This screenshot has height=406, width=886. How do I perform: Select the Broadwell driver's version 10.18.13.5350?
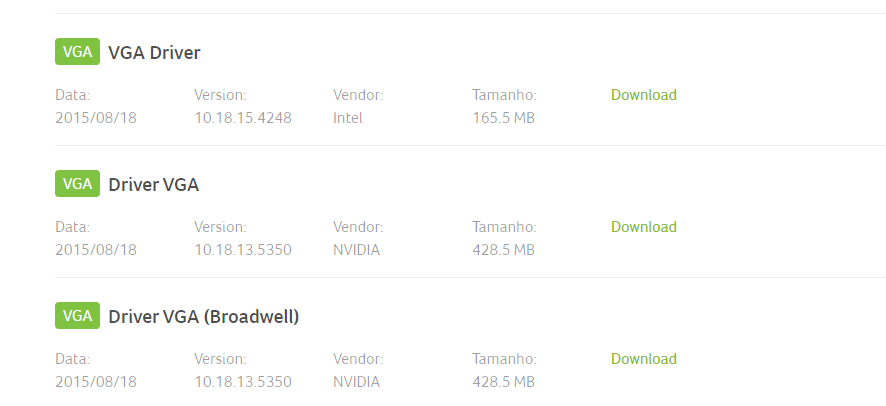243,382
